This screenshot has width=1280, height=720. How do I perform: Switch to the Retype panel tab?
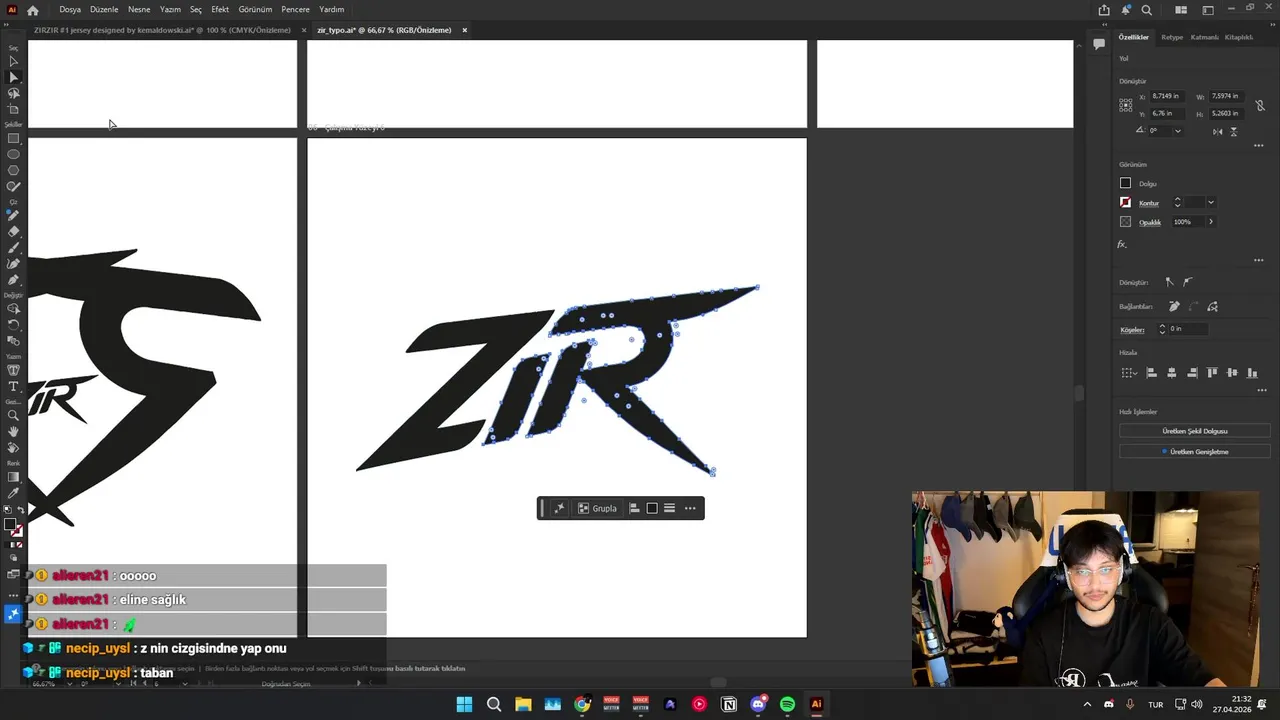pyautogui.click(x=1172, y=37)
